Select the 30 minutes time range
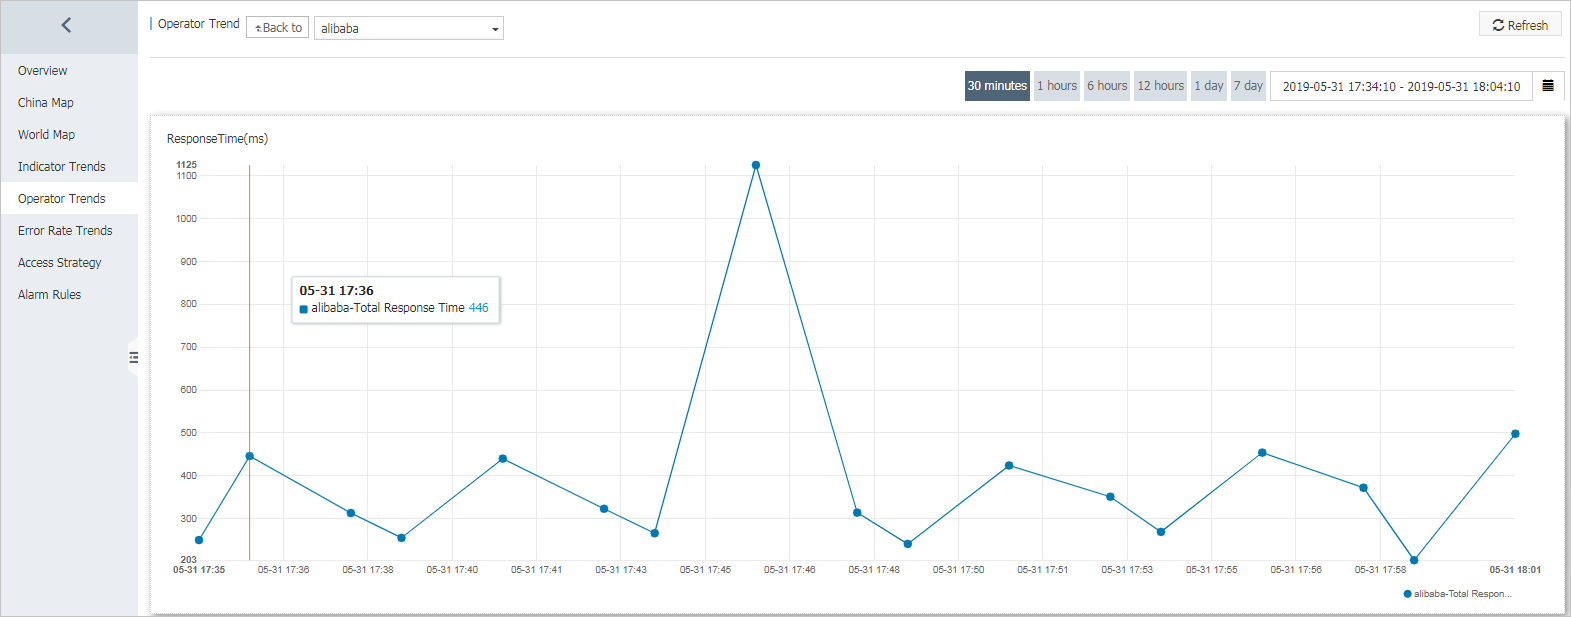 [997, 86]
